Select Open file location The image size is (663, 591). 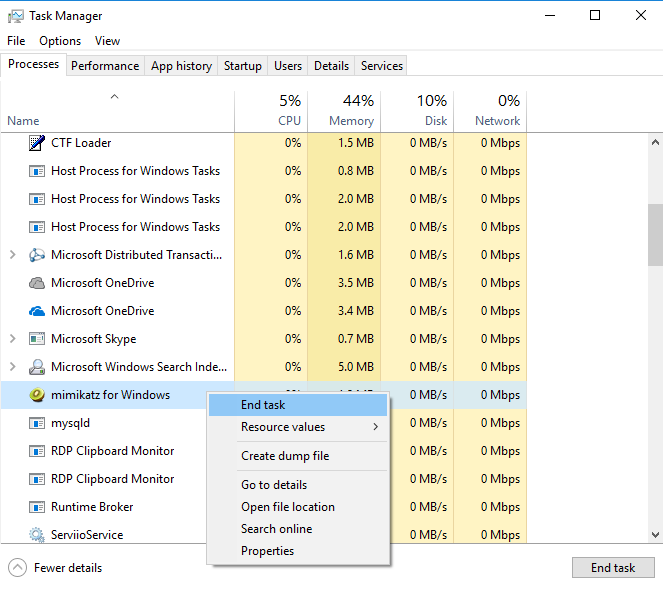[x=298, y=507]
